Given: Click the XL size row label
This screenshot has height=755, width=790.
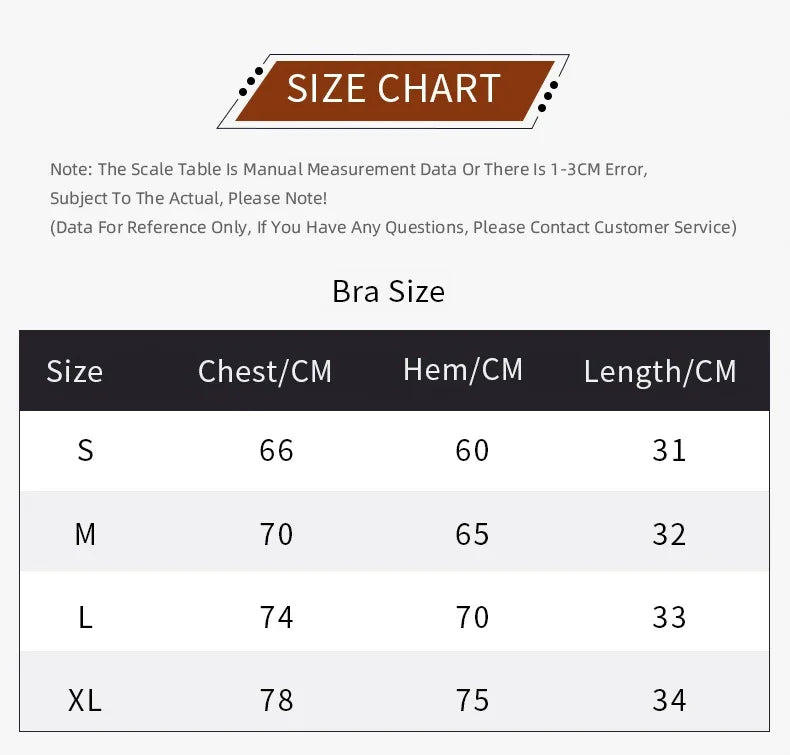Looking at the screenshot, I should pyautogui.click(x=85, y=700).
